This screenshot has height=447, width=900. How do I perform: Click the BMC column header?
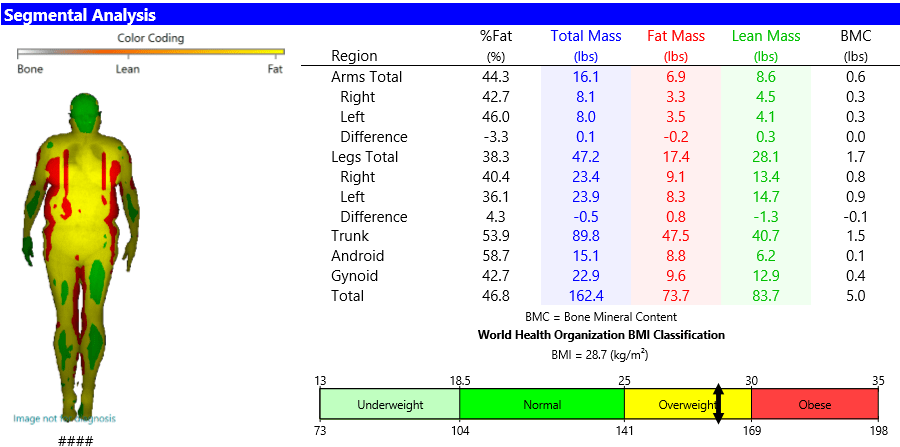coord(856,36)
